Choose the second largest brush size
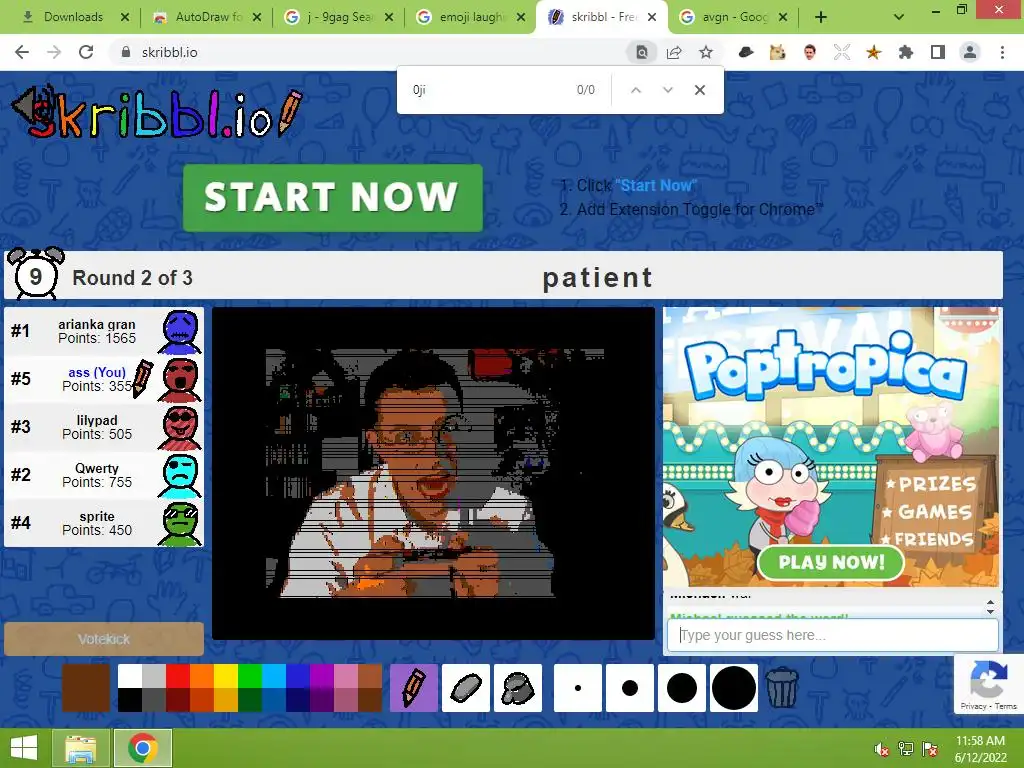The height and width of the screenshot is (768, 1024). click(682, 688)
